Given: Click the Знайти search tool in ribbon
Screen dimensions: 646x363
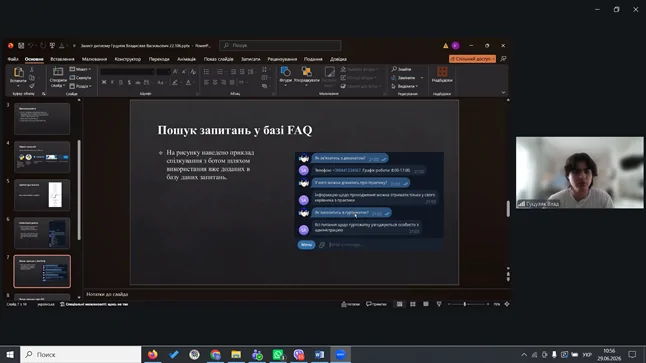Looking at the screenshot, I should 402,69.
